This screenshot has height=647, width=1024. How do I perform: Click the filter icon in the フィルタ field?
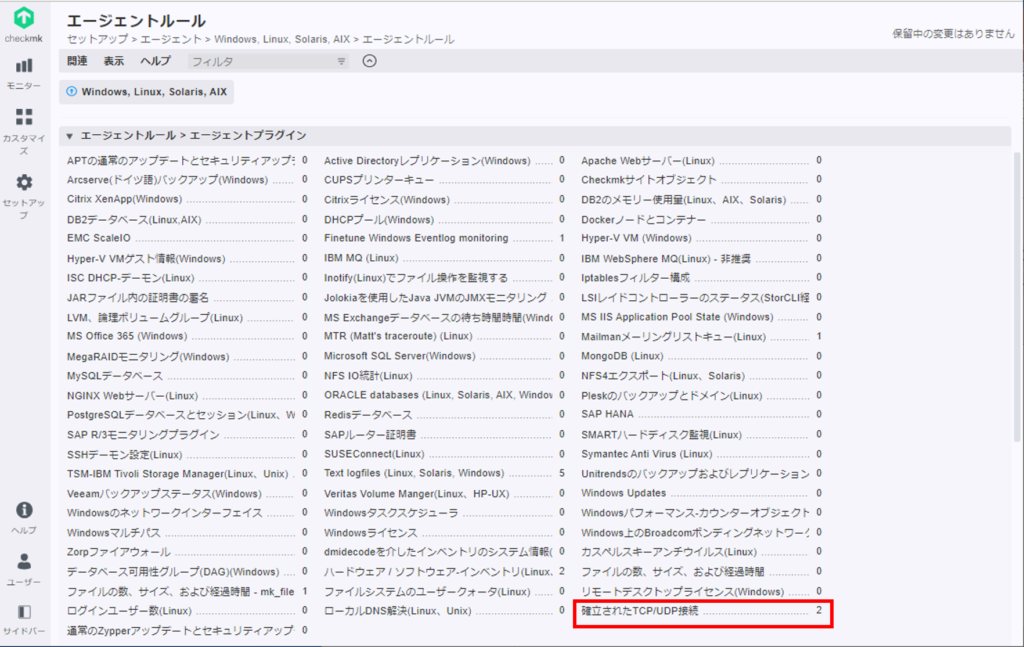341,61
